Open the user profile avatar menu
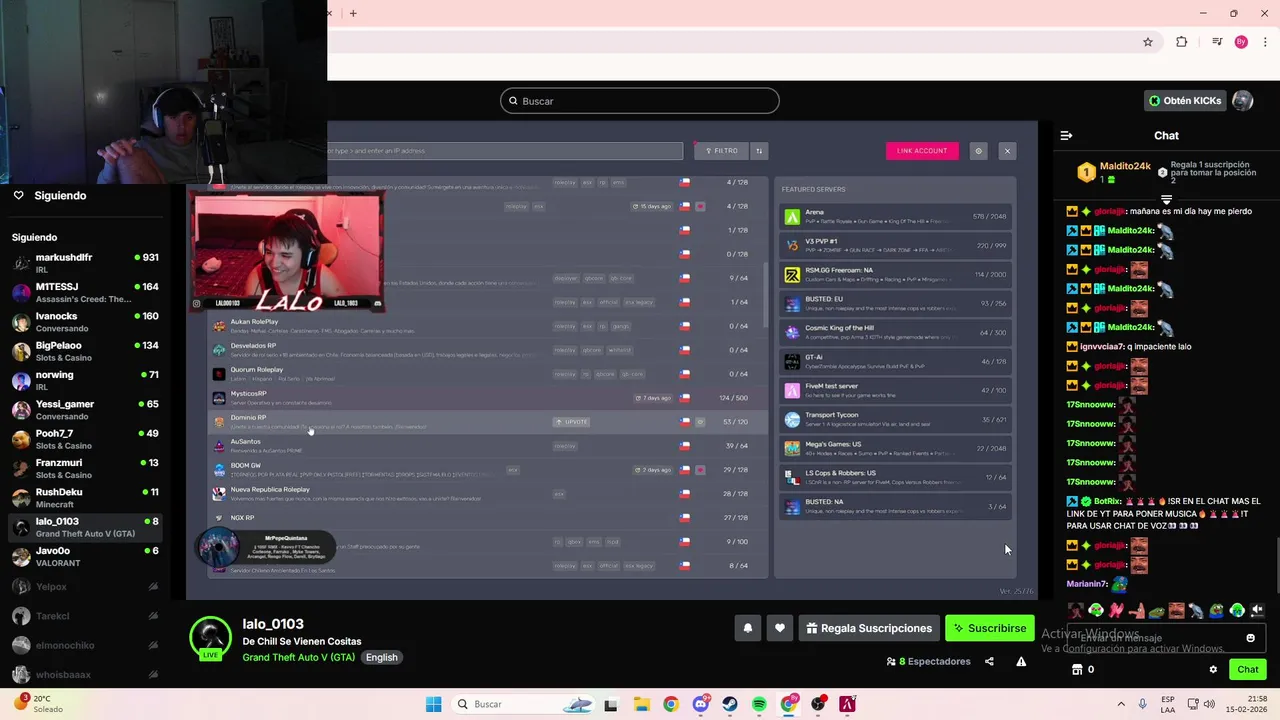 coord(1242,101)
